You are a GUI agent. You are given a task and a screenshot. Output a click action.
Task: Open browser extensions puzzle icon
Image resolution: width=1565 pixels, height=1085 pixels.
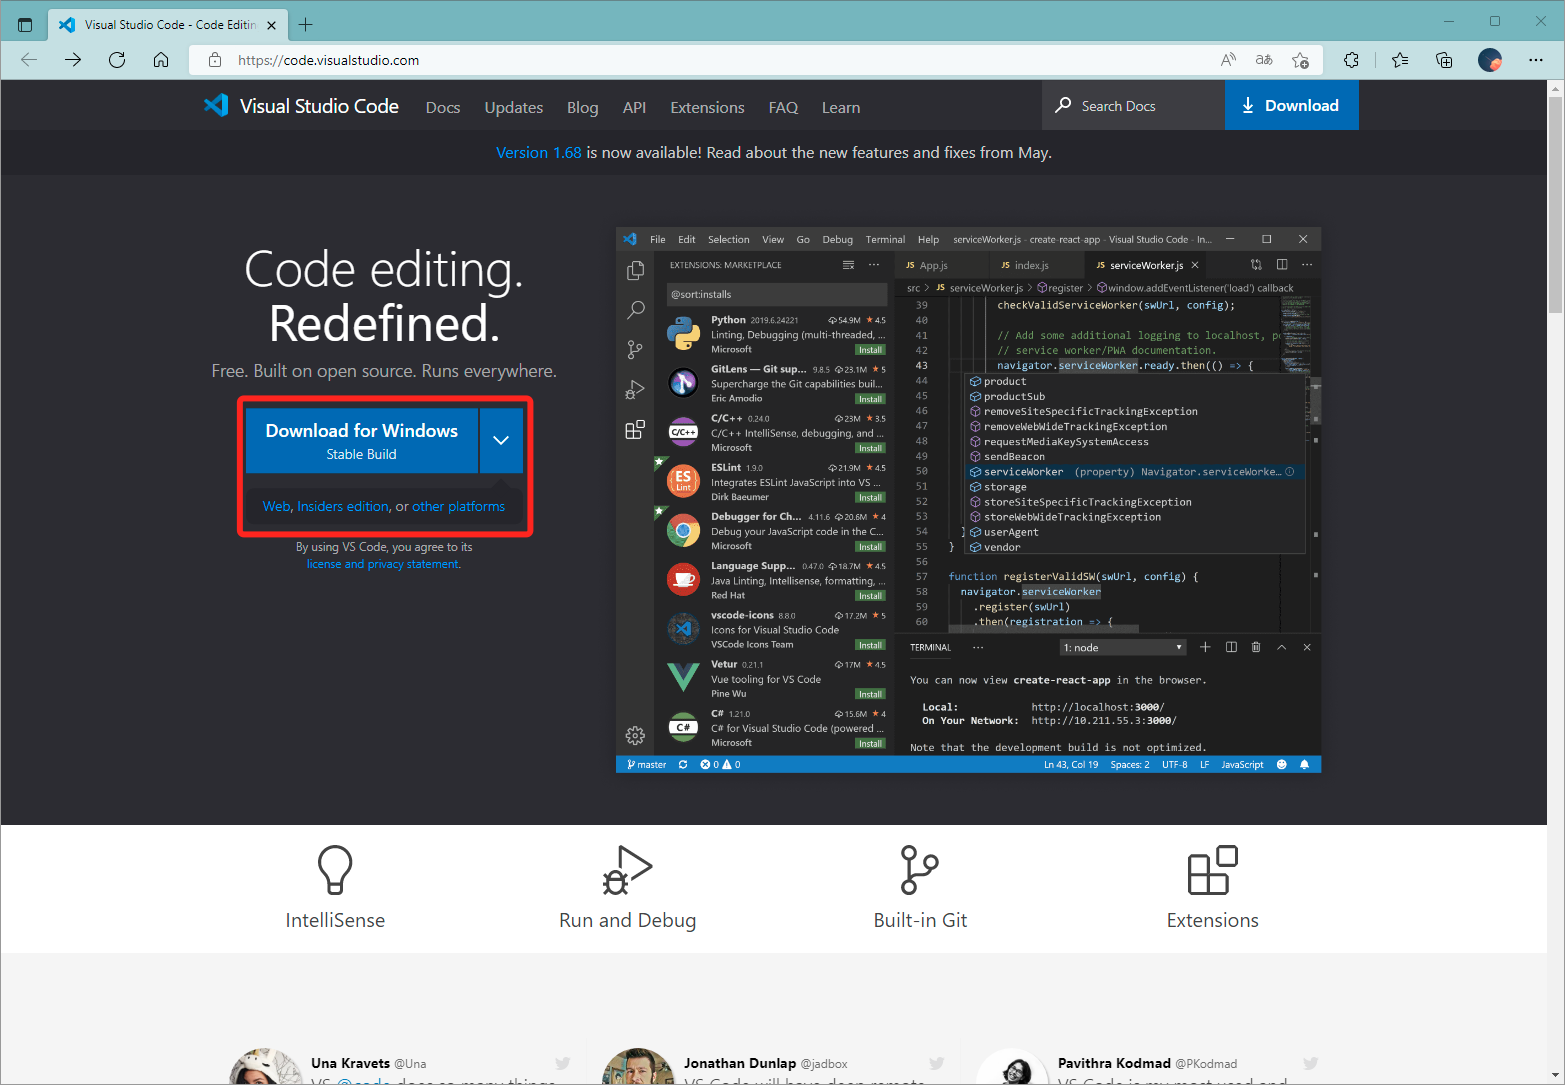tap(1351, 60)
